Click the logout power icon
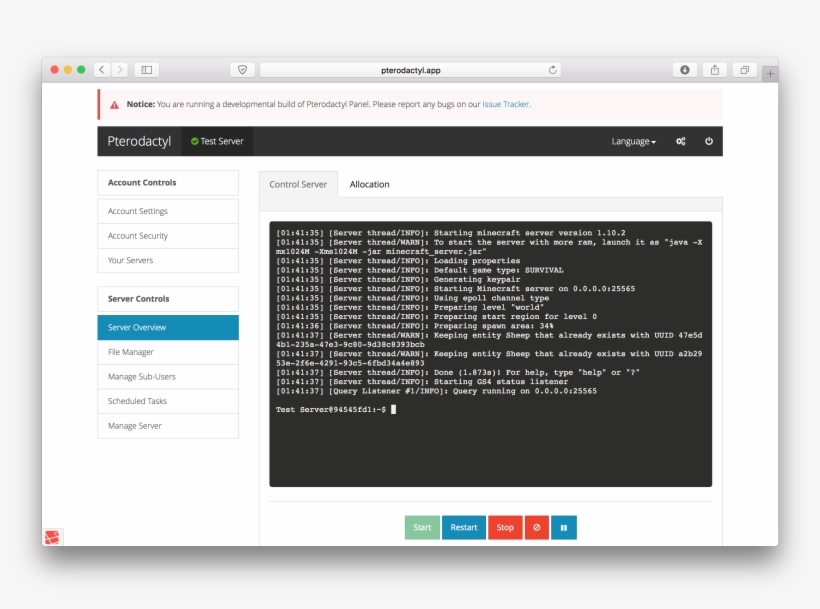The height and width of the screenshot is (609, 820). (x=709, y=141)
